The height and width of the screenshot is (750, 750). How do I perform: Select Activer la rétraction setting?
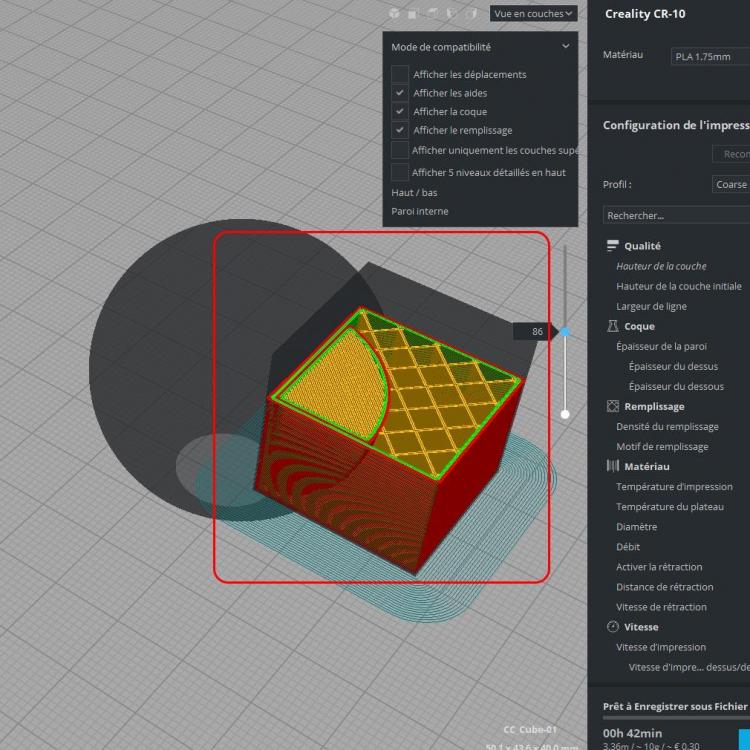(659, 567)
